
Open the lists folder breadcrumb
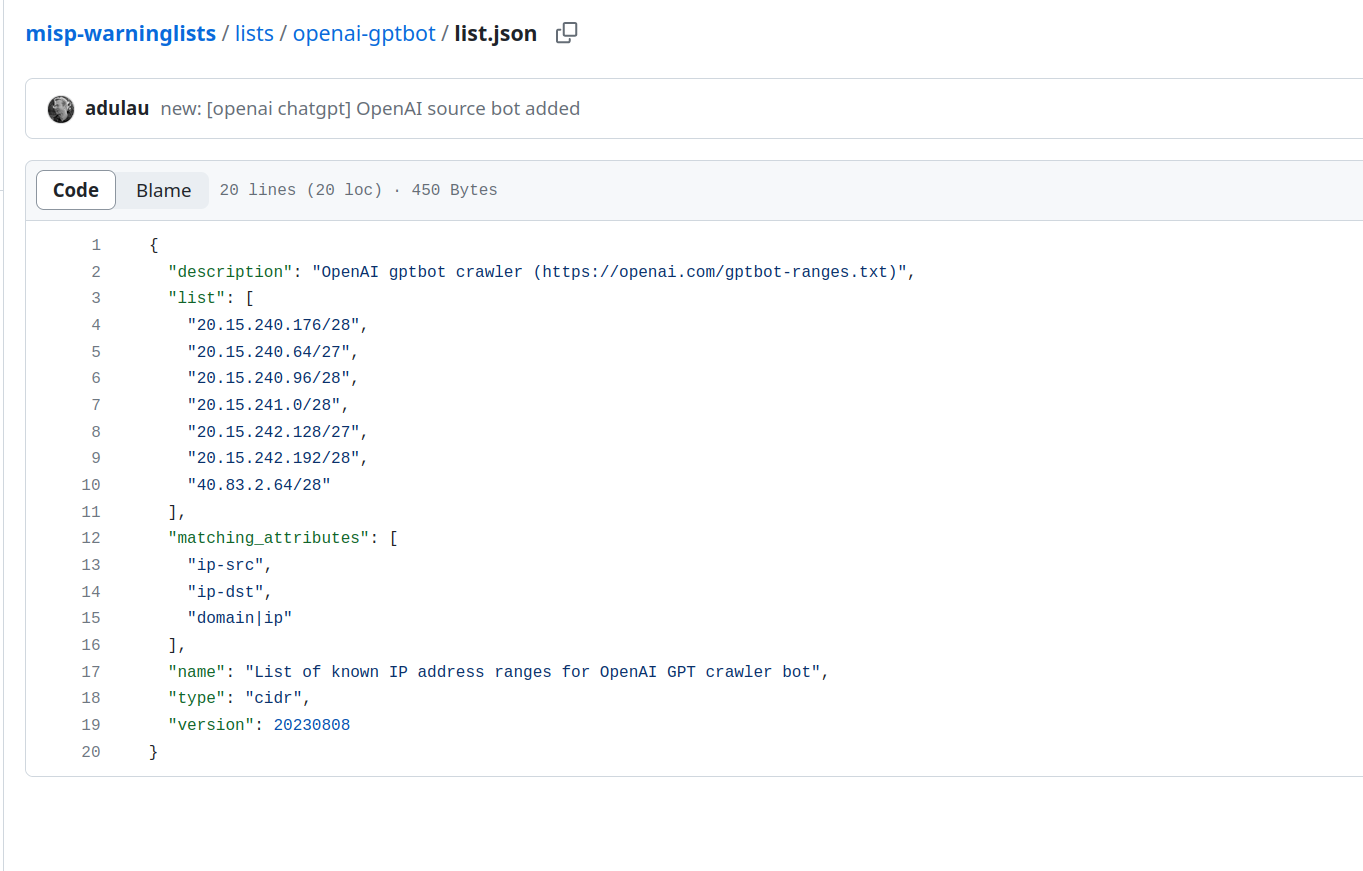tap(254, 33)
